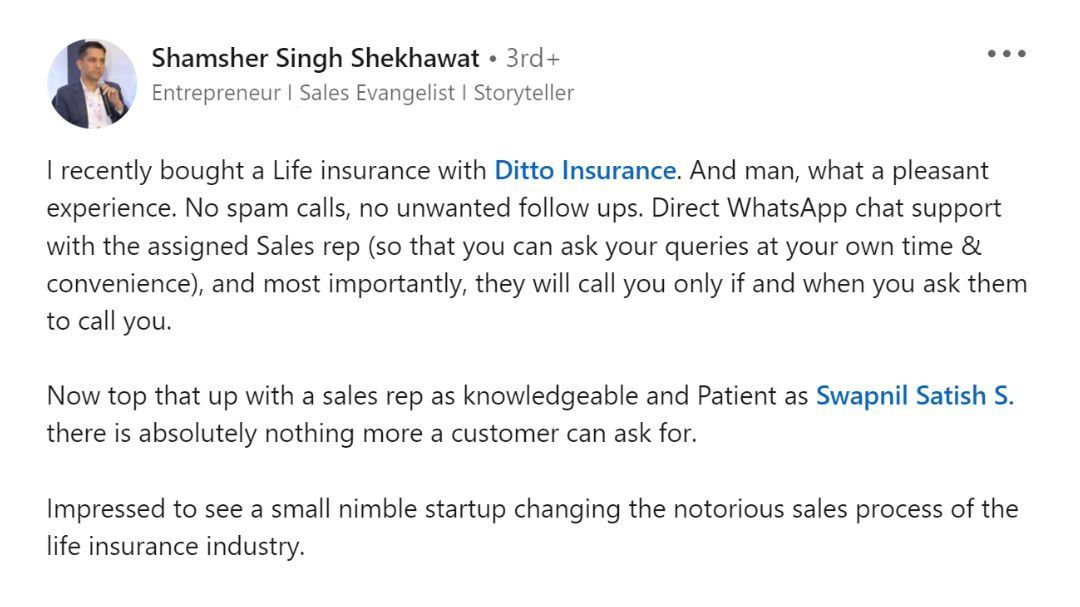Click 'there is absolutely nothing more' line
The image size is (1080, 607).
[x=372, y=433]
